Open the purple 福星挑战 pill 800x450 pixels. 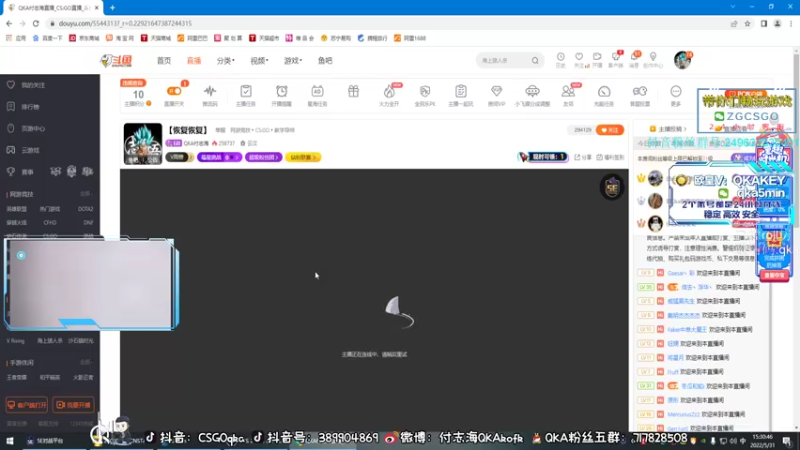point(219,157)
